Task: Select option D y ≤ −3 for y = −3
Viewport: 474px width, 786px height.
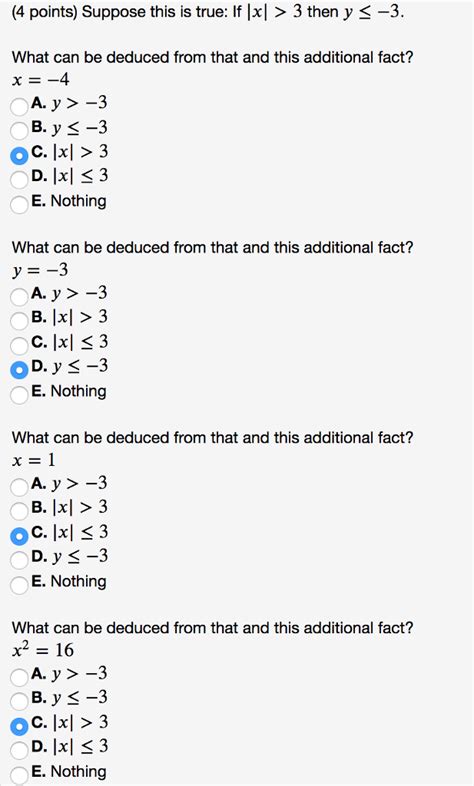Action: (19, 370)
